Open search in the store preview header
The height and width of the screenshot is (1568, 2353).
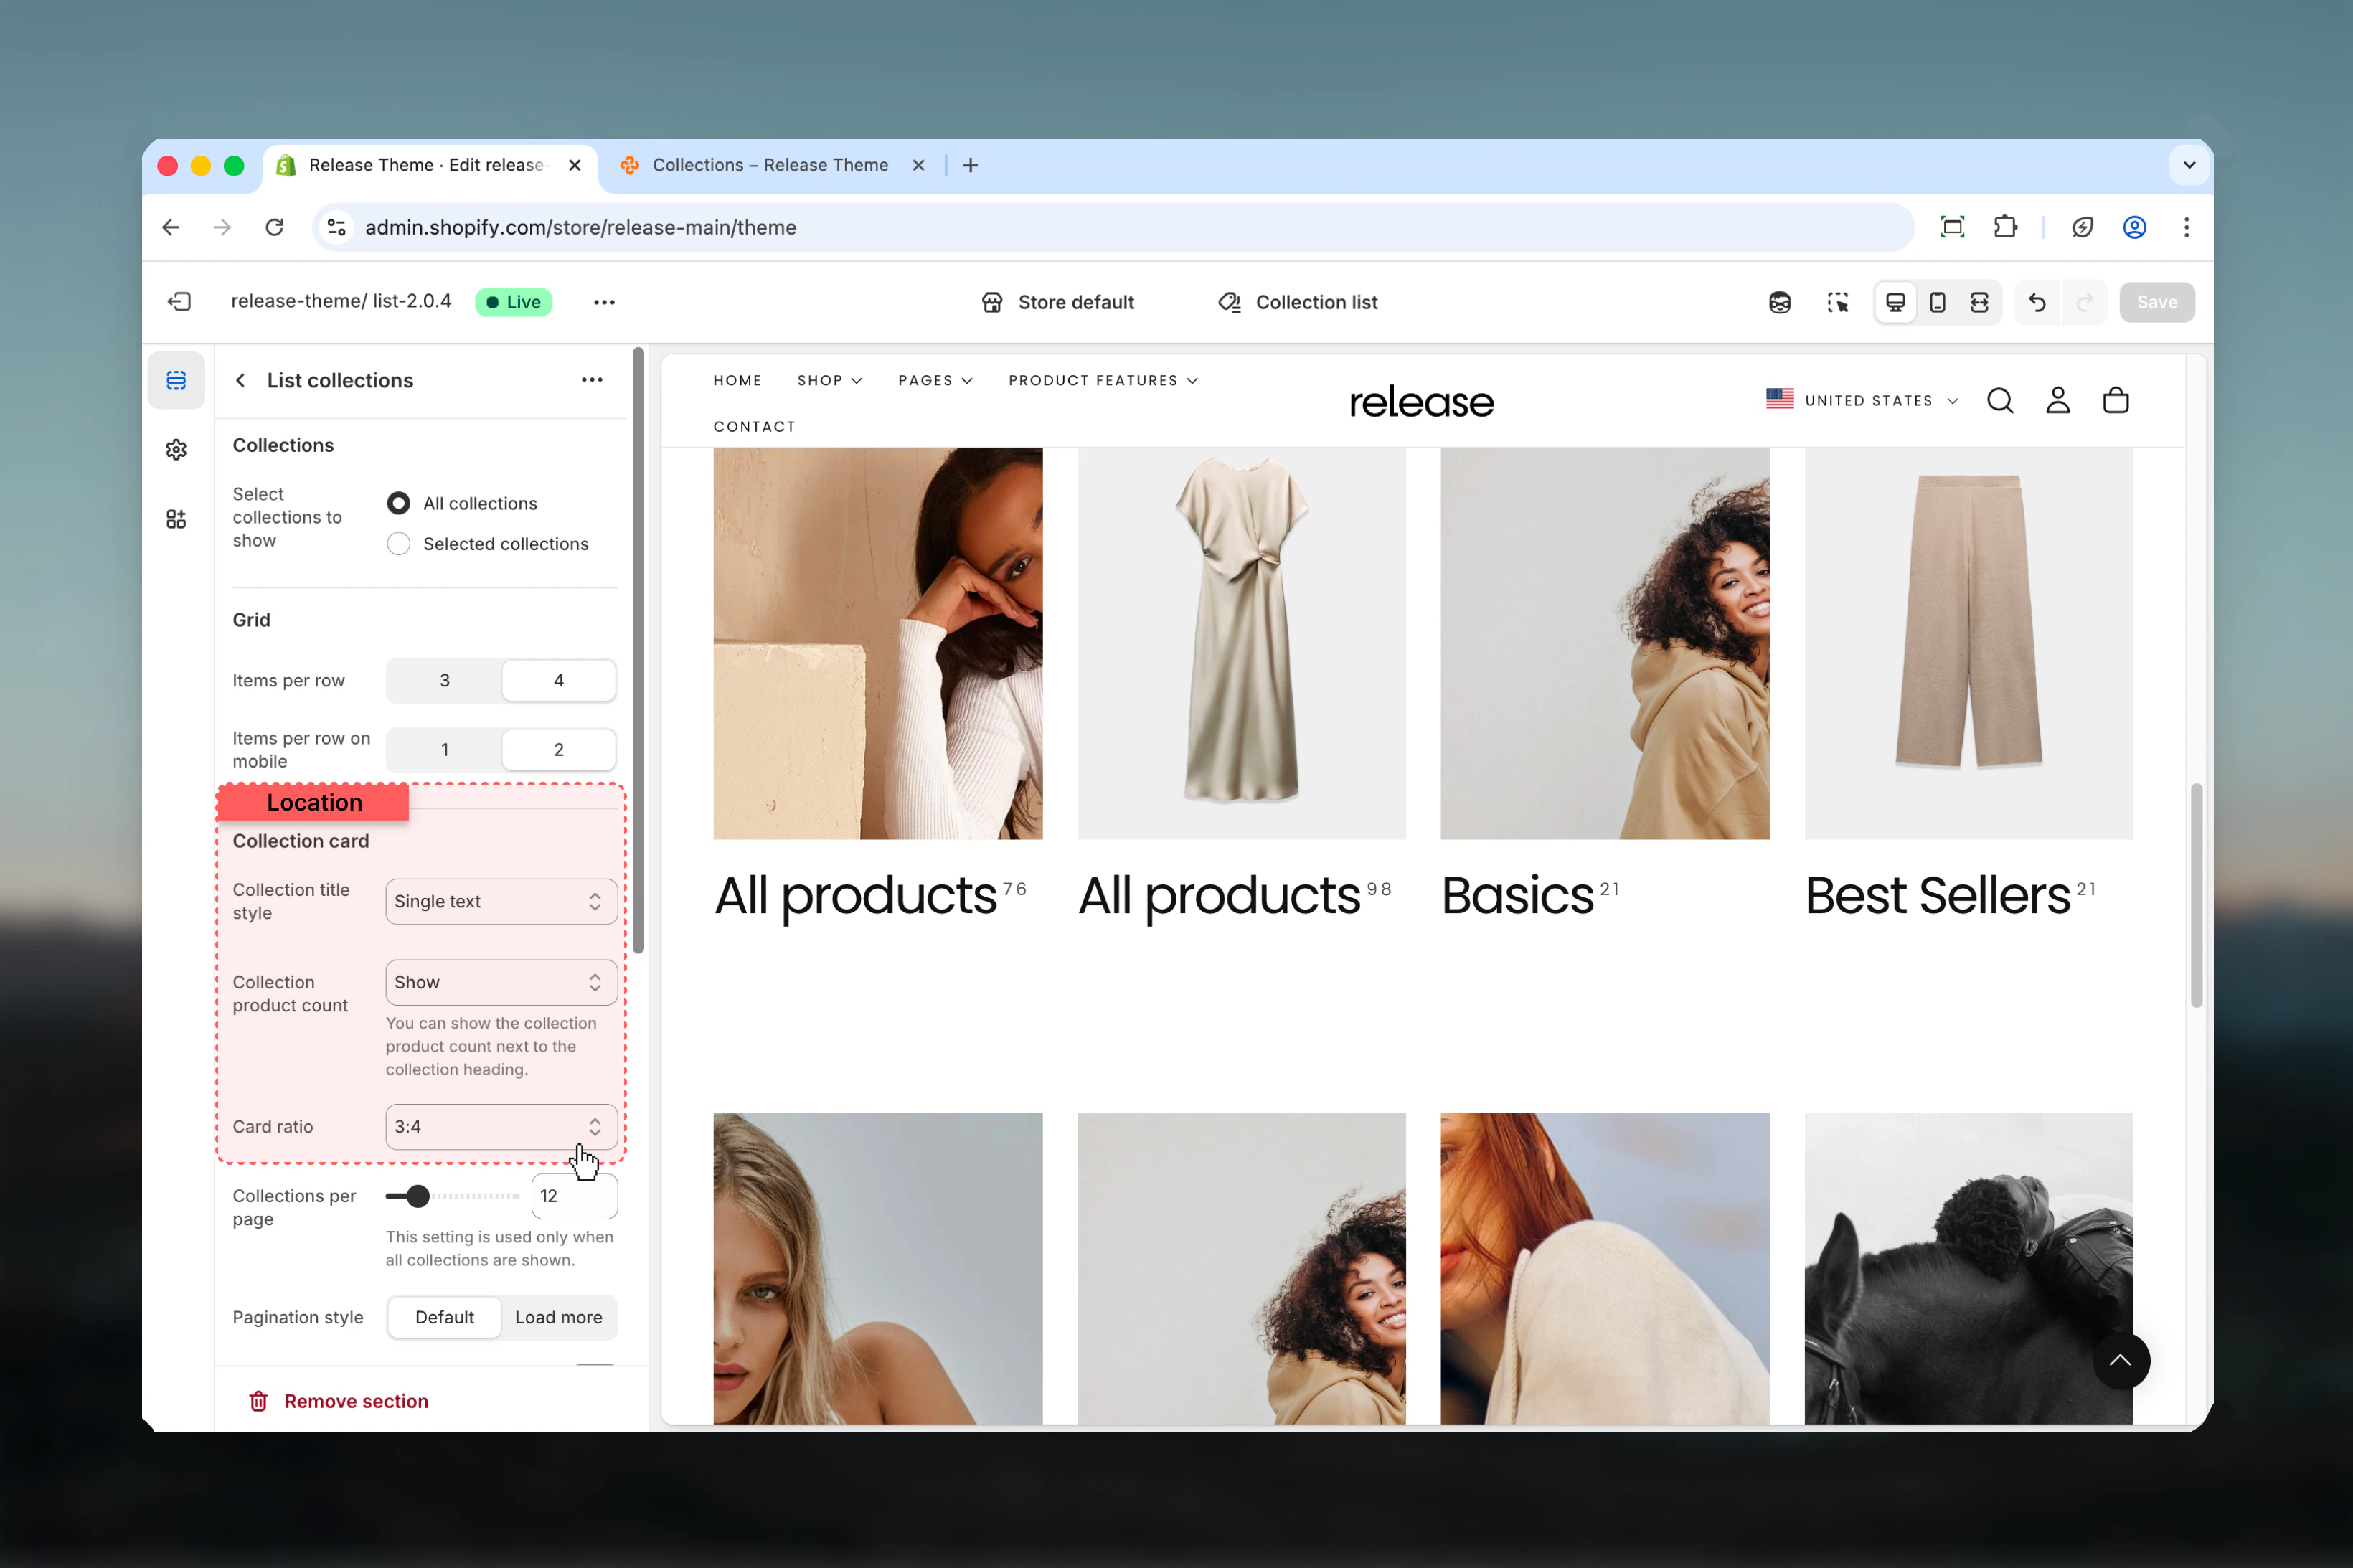[x=2000, y=401]
